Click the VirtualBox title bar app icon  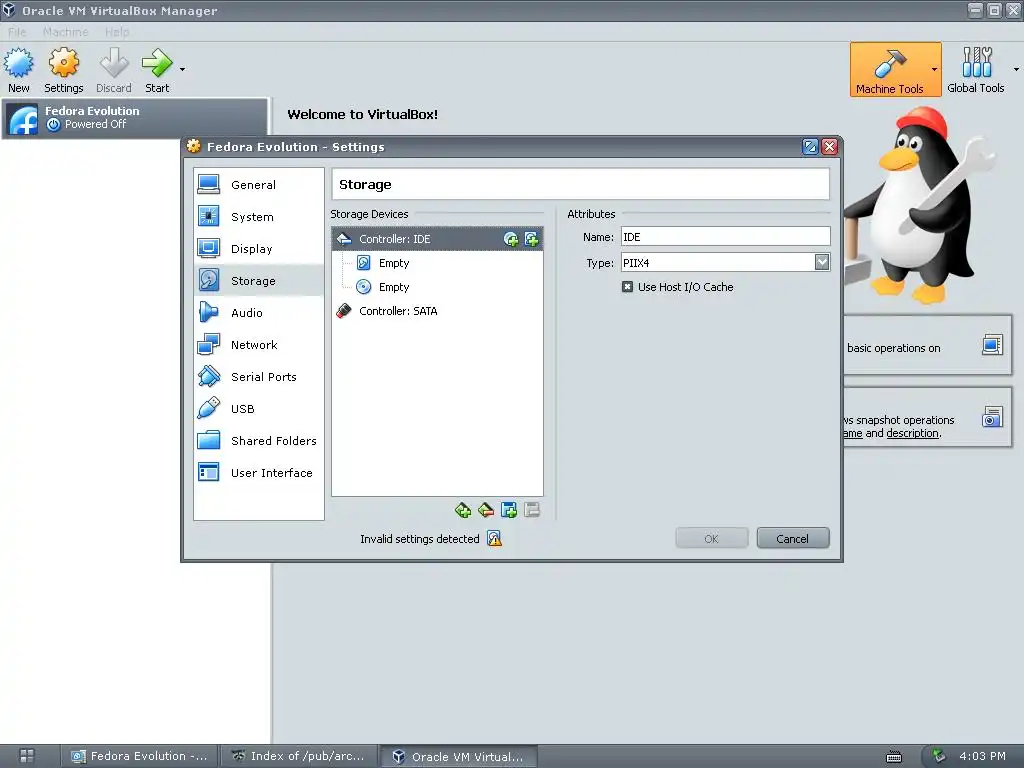pos(8,10)
